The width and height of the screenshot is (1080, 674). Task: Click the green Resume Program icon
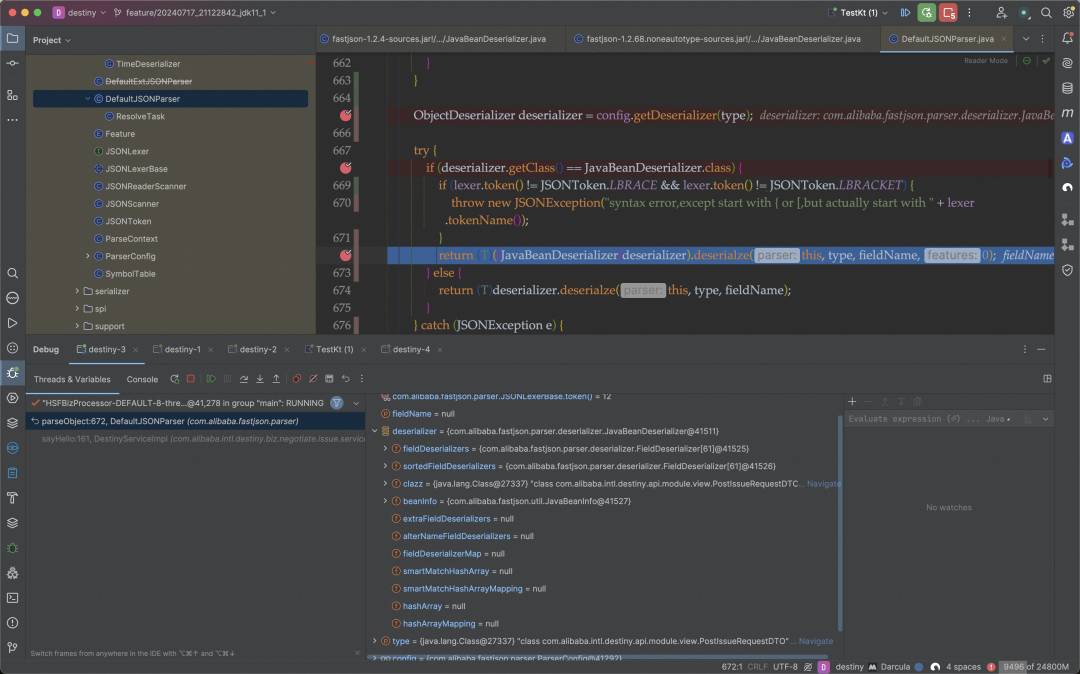point(211,379)
